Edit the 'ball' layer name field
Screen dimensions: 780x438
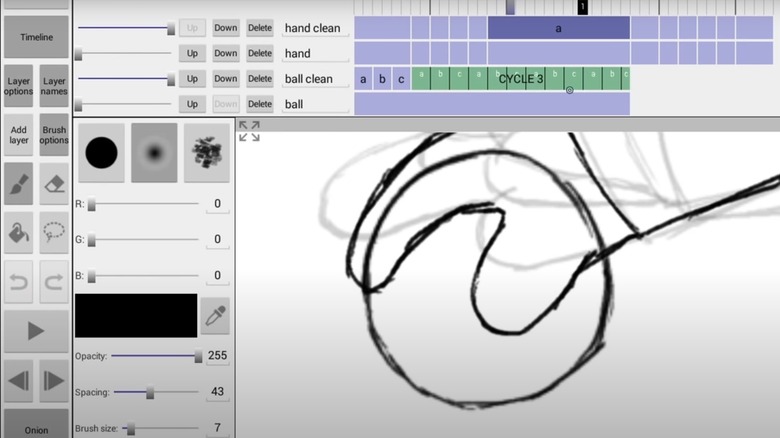click(315, 105)
